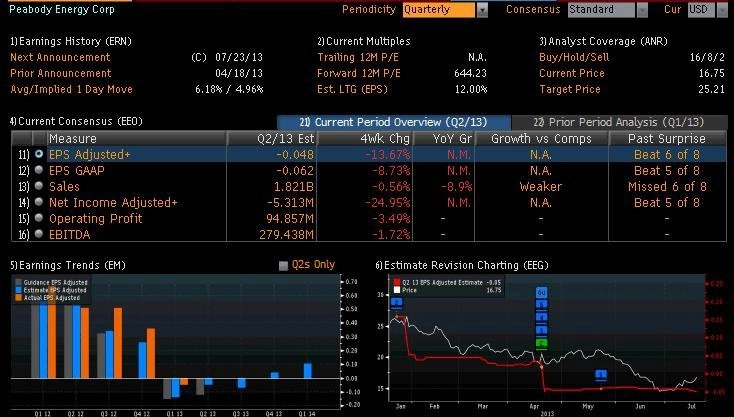The height and width of the screenshot is (417, 734).
Task: Select the Sales radio button
Action: click(x=39, y=186)
